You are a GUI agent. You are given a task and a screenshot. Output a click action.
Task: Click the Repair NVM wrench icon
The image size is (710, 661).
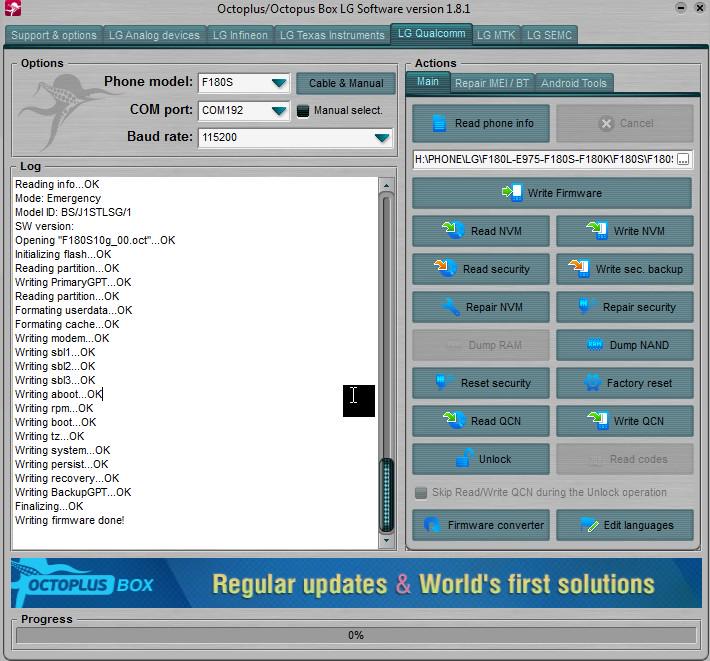pyautogui.click(x=451, y=307)
